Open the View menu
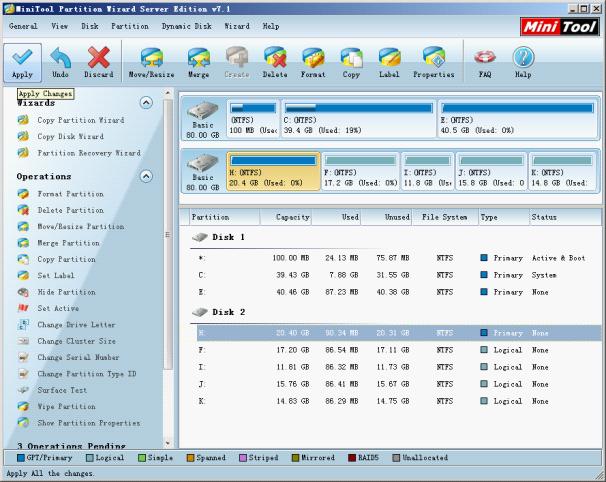The height and width of the screenshot is (482, 606). (x=60, y=26)
